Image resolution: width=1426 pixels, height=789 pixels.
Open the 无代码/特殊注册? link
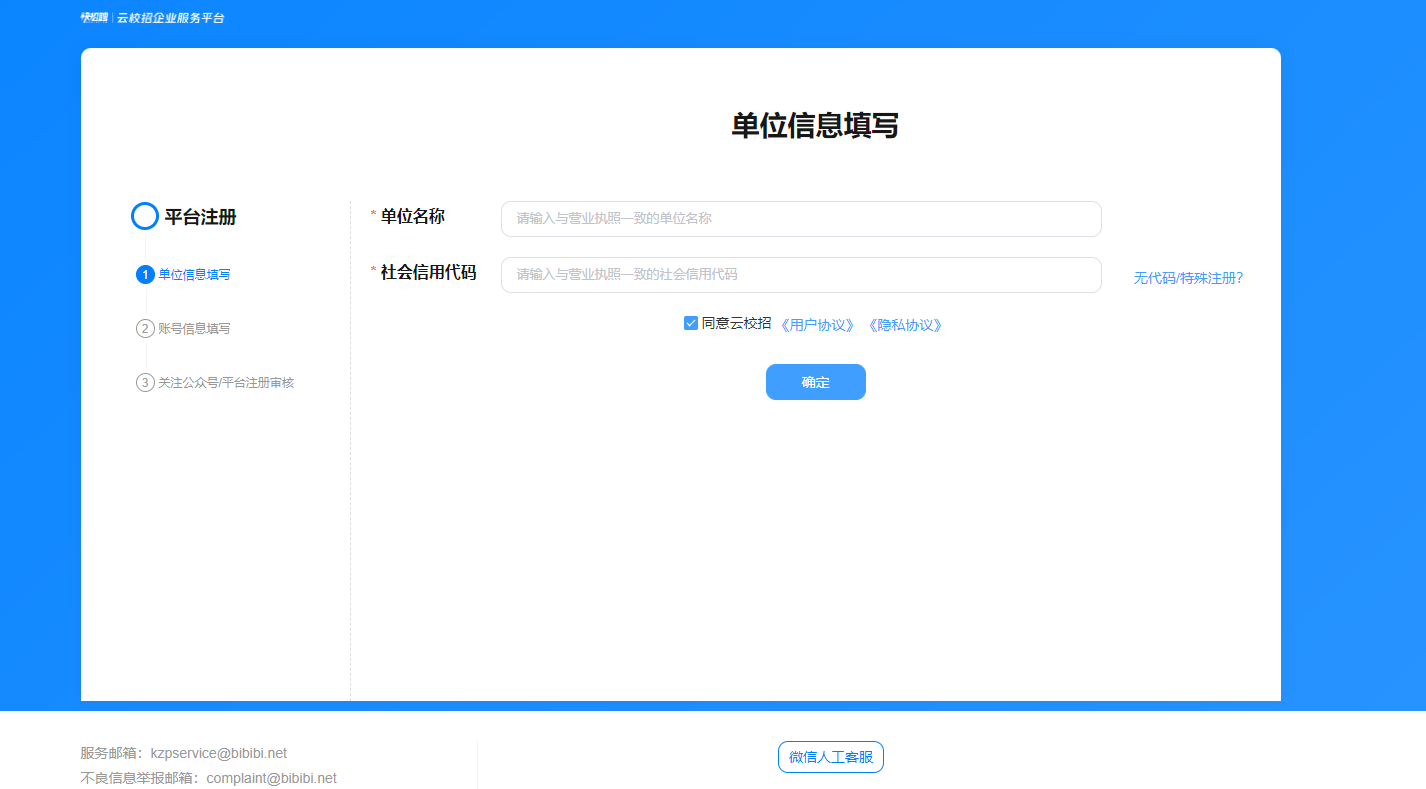point(1188,278)
